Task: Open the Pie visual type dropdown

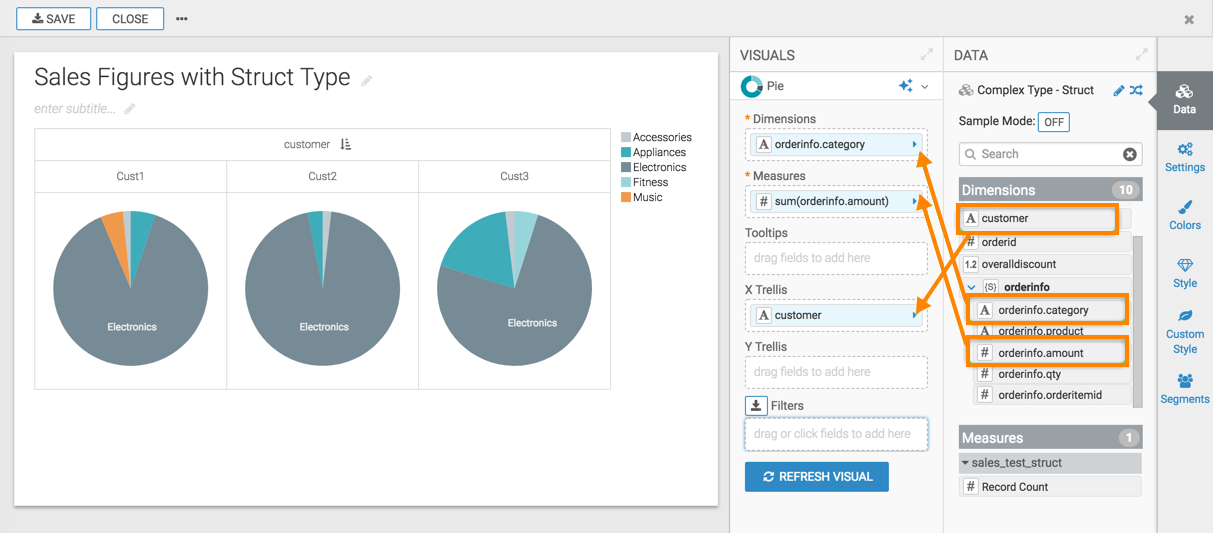Action: tap(925, 87)
